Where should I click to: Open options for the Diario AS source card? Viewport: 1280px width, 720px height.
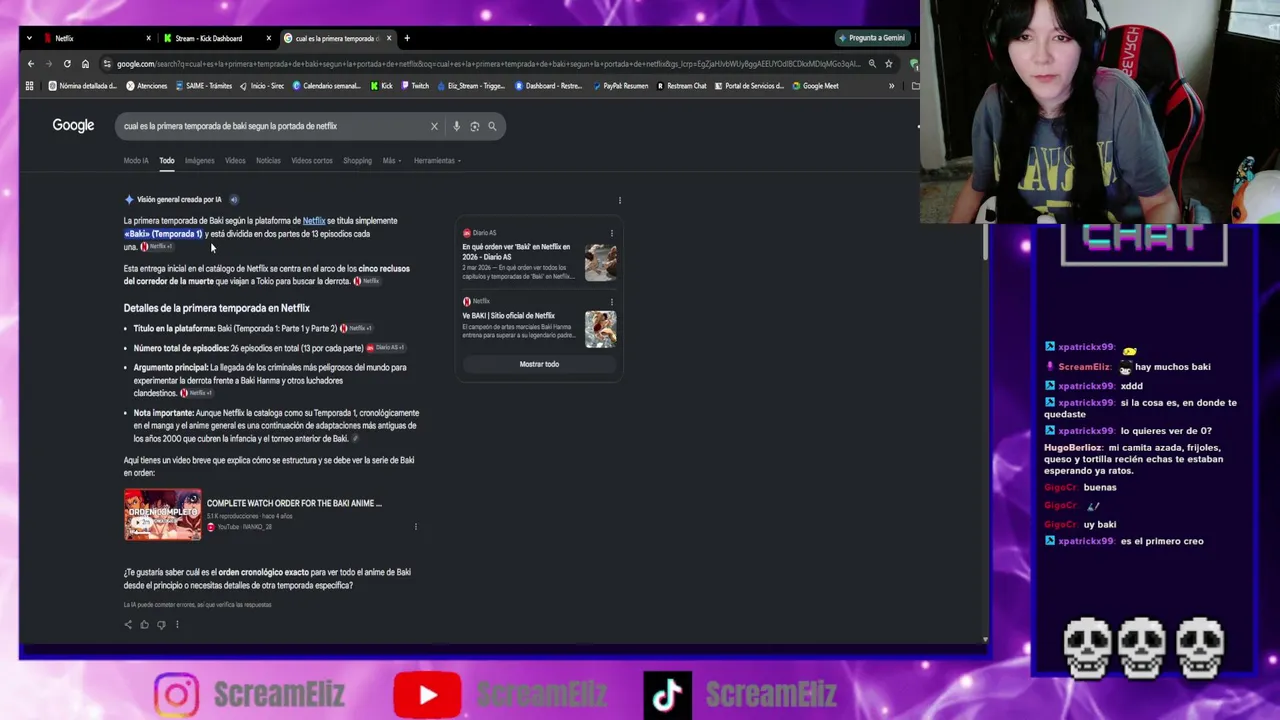[612, 233]
